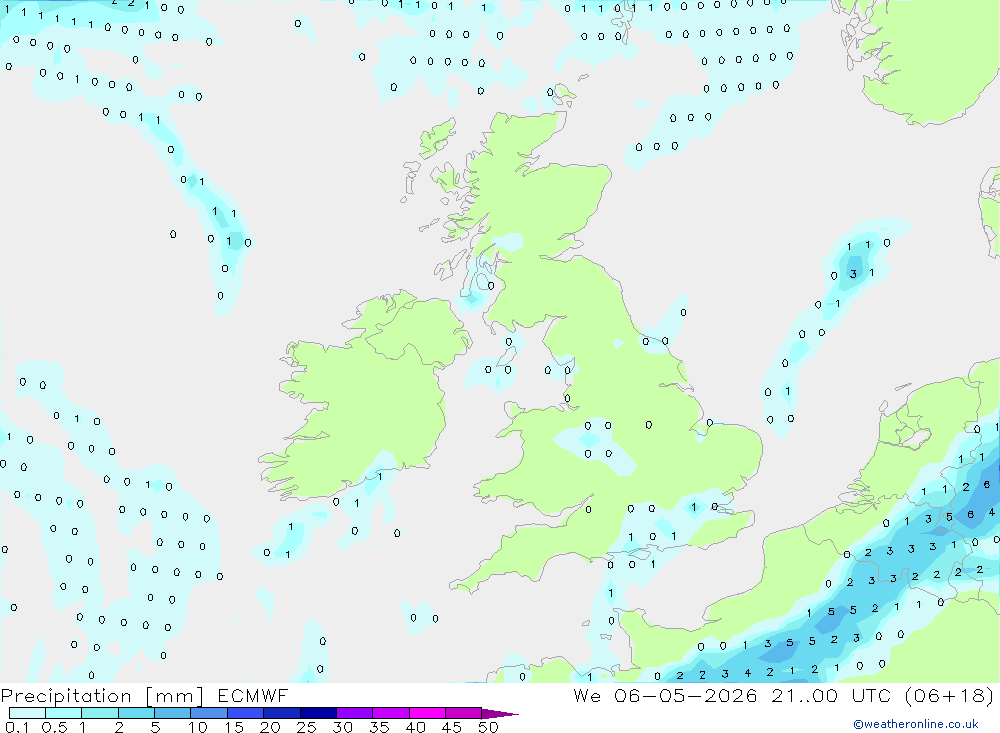
Task: Click the legend label "10"
Action: 198,727
